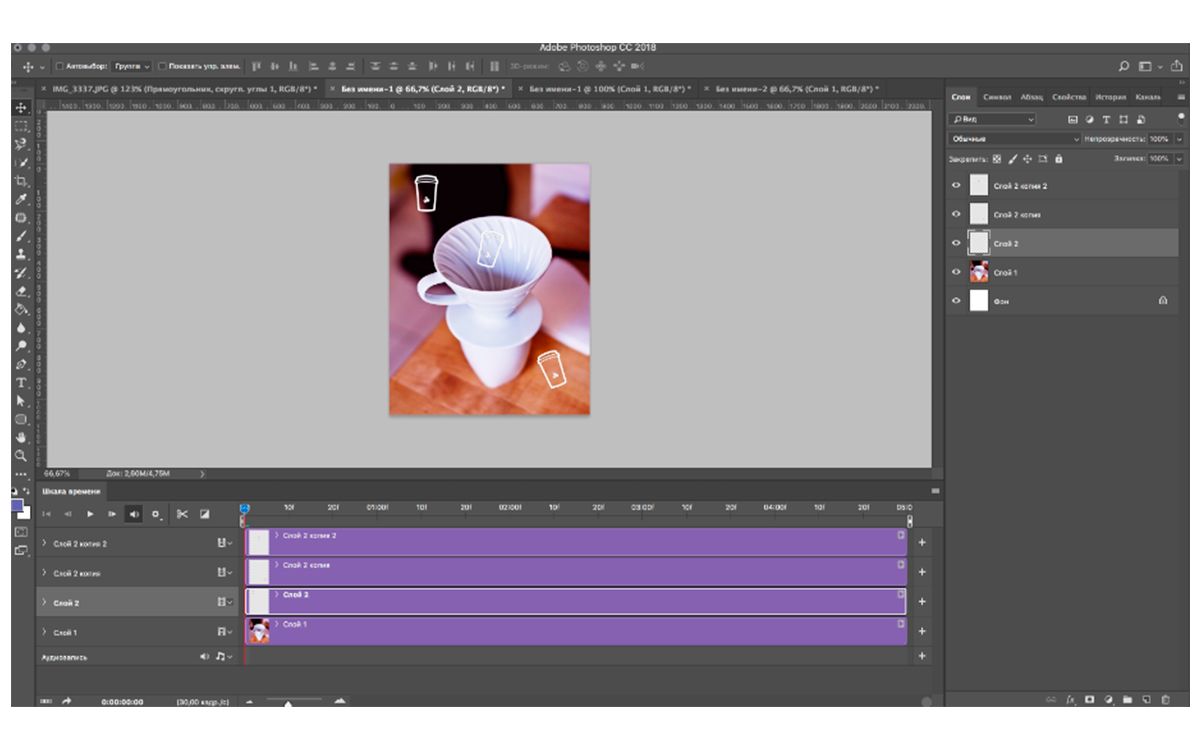Screen dimensions: 1200x750
Task: Open the Обычные blend mode dropdown
Action: click(1014, 139)
